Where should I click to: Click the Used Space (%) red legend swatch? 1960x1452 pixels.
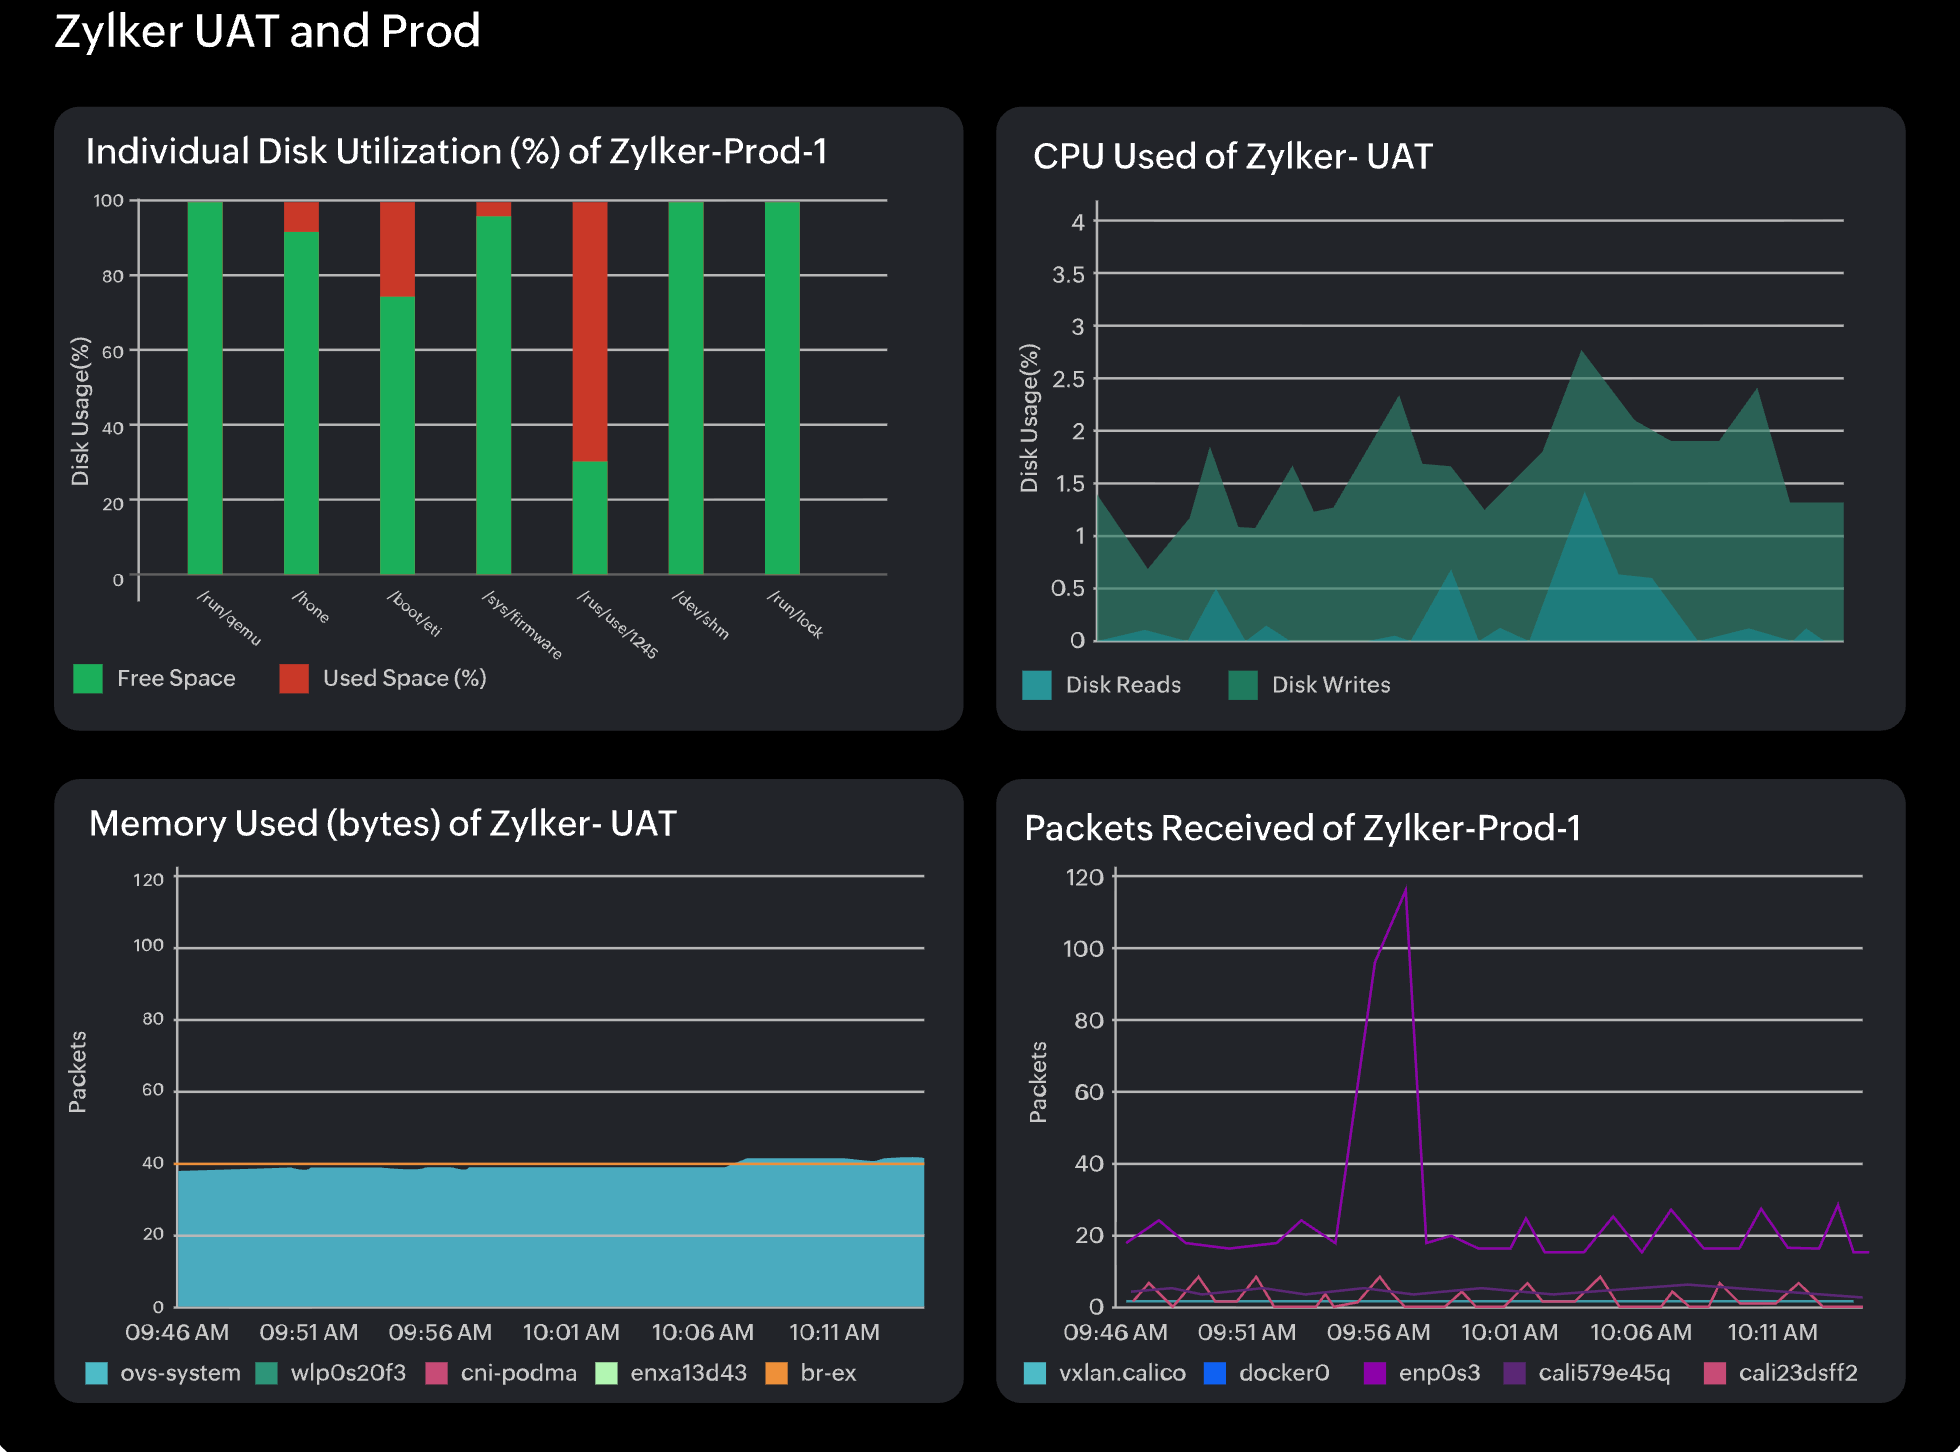[x=294, y=679]
